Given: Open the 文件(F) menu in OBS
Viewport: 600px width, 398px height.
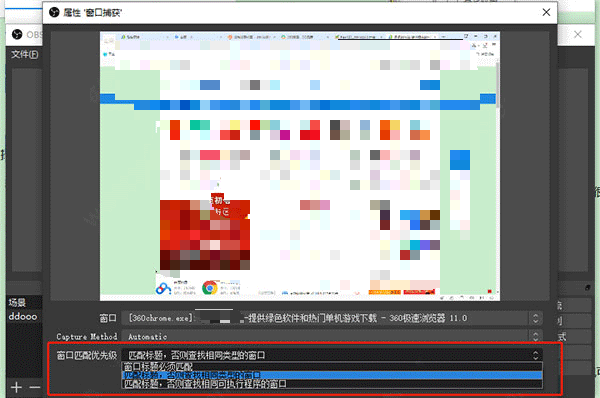Looking at the screenshot, I should point(24,54).
